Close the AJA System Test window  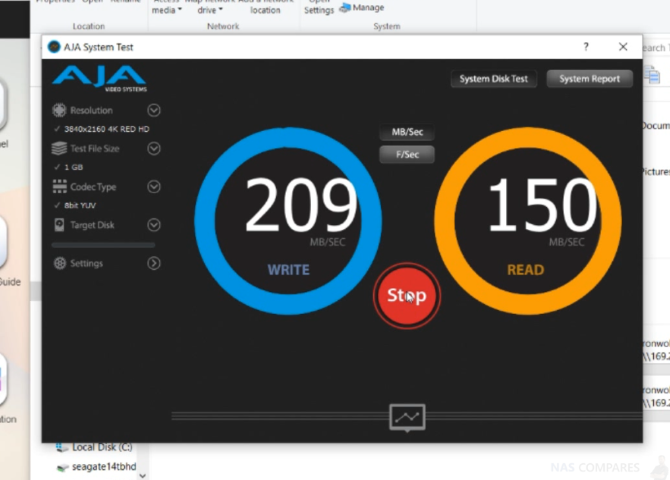pos(623,47)
